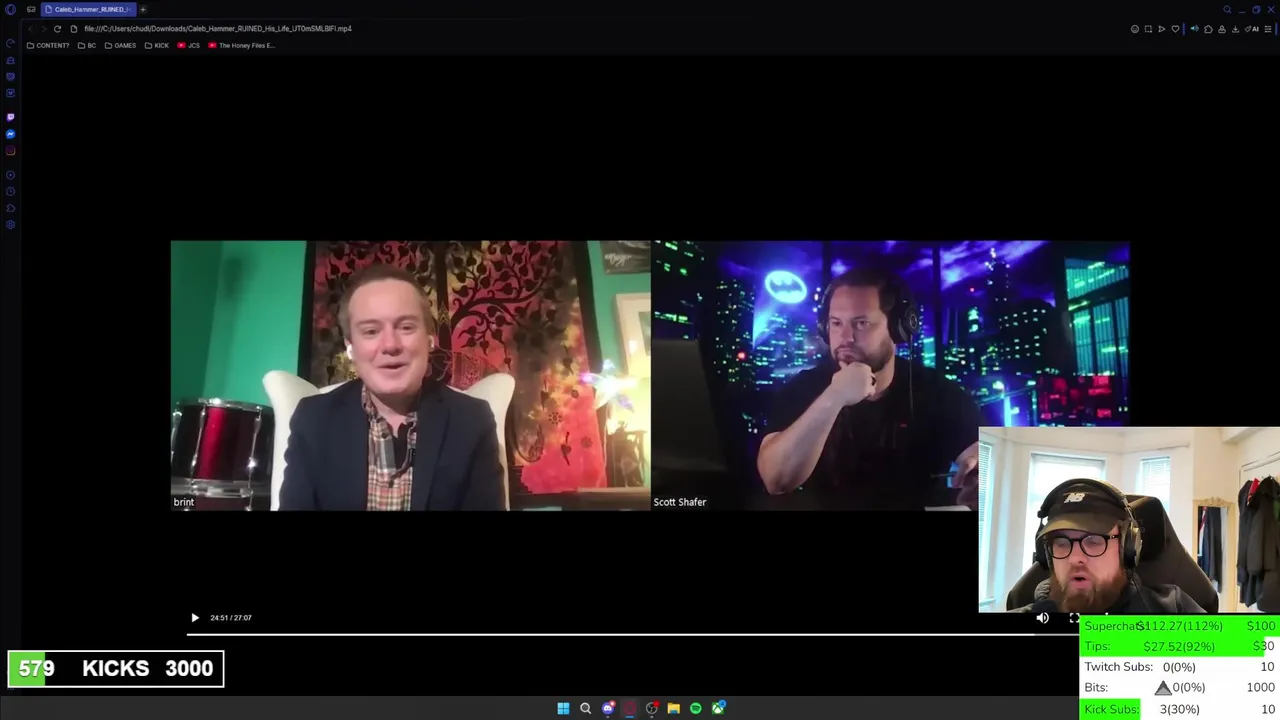This screenshot has height=720, width=1280.
Task: Expand the BC bookmark folder
Action: (x=87, y=45)
